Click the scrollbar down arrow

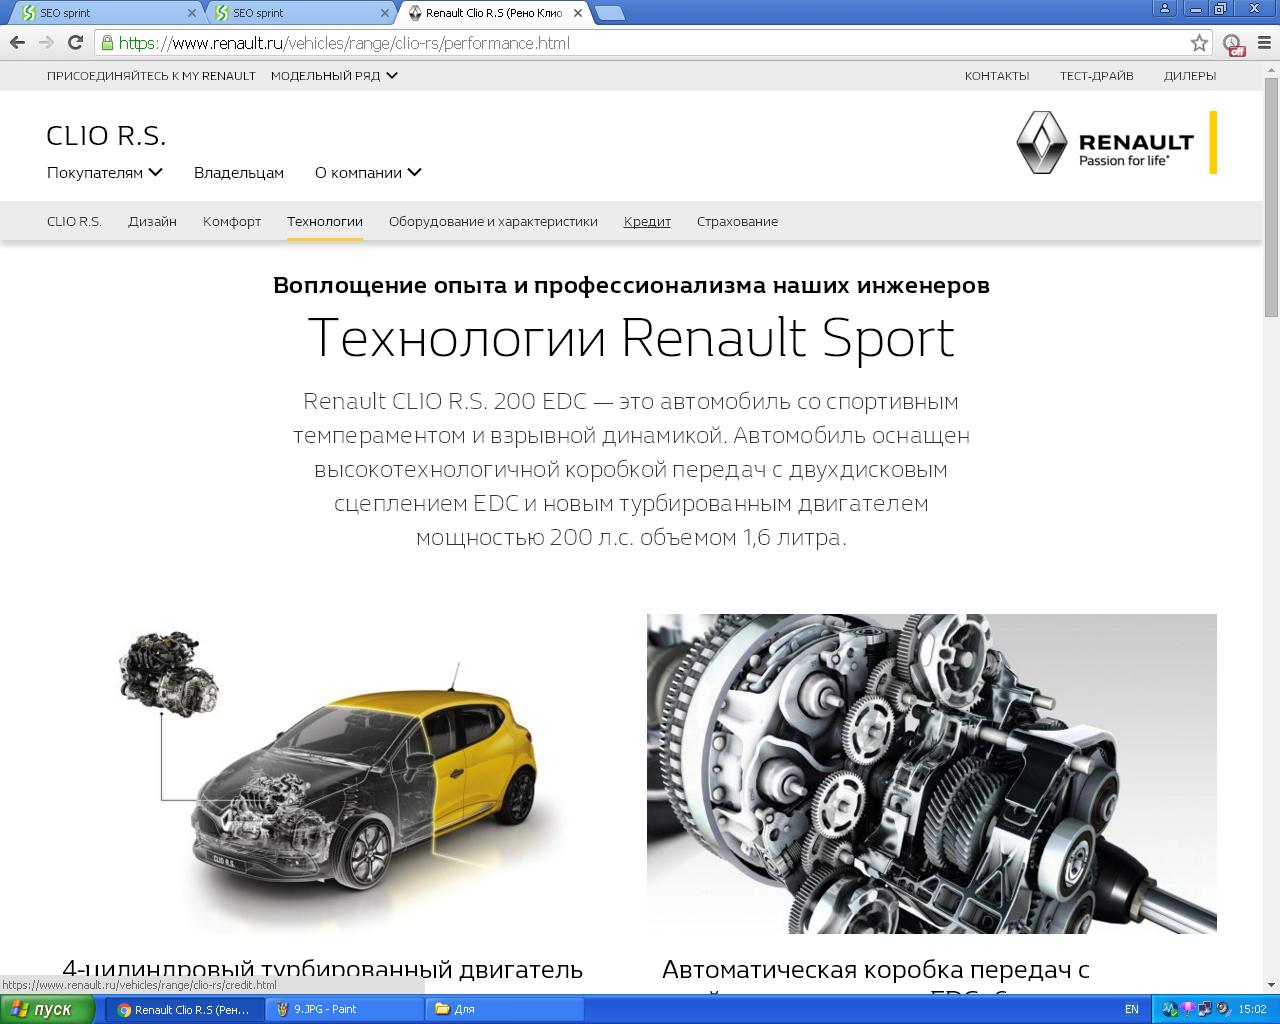tap(1271, 985)
